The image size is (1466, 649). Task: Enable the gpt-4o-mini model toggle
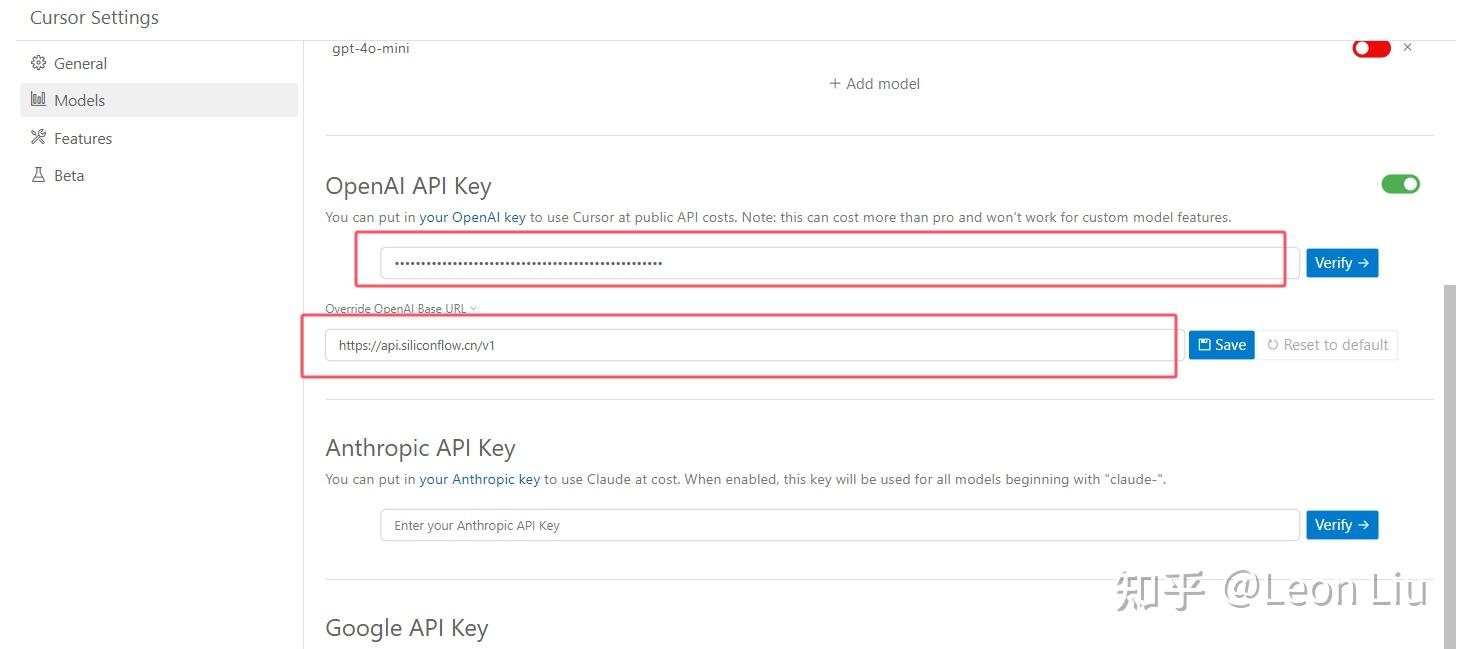coord(1370,48)
